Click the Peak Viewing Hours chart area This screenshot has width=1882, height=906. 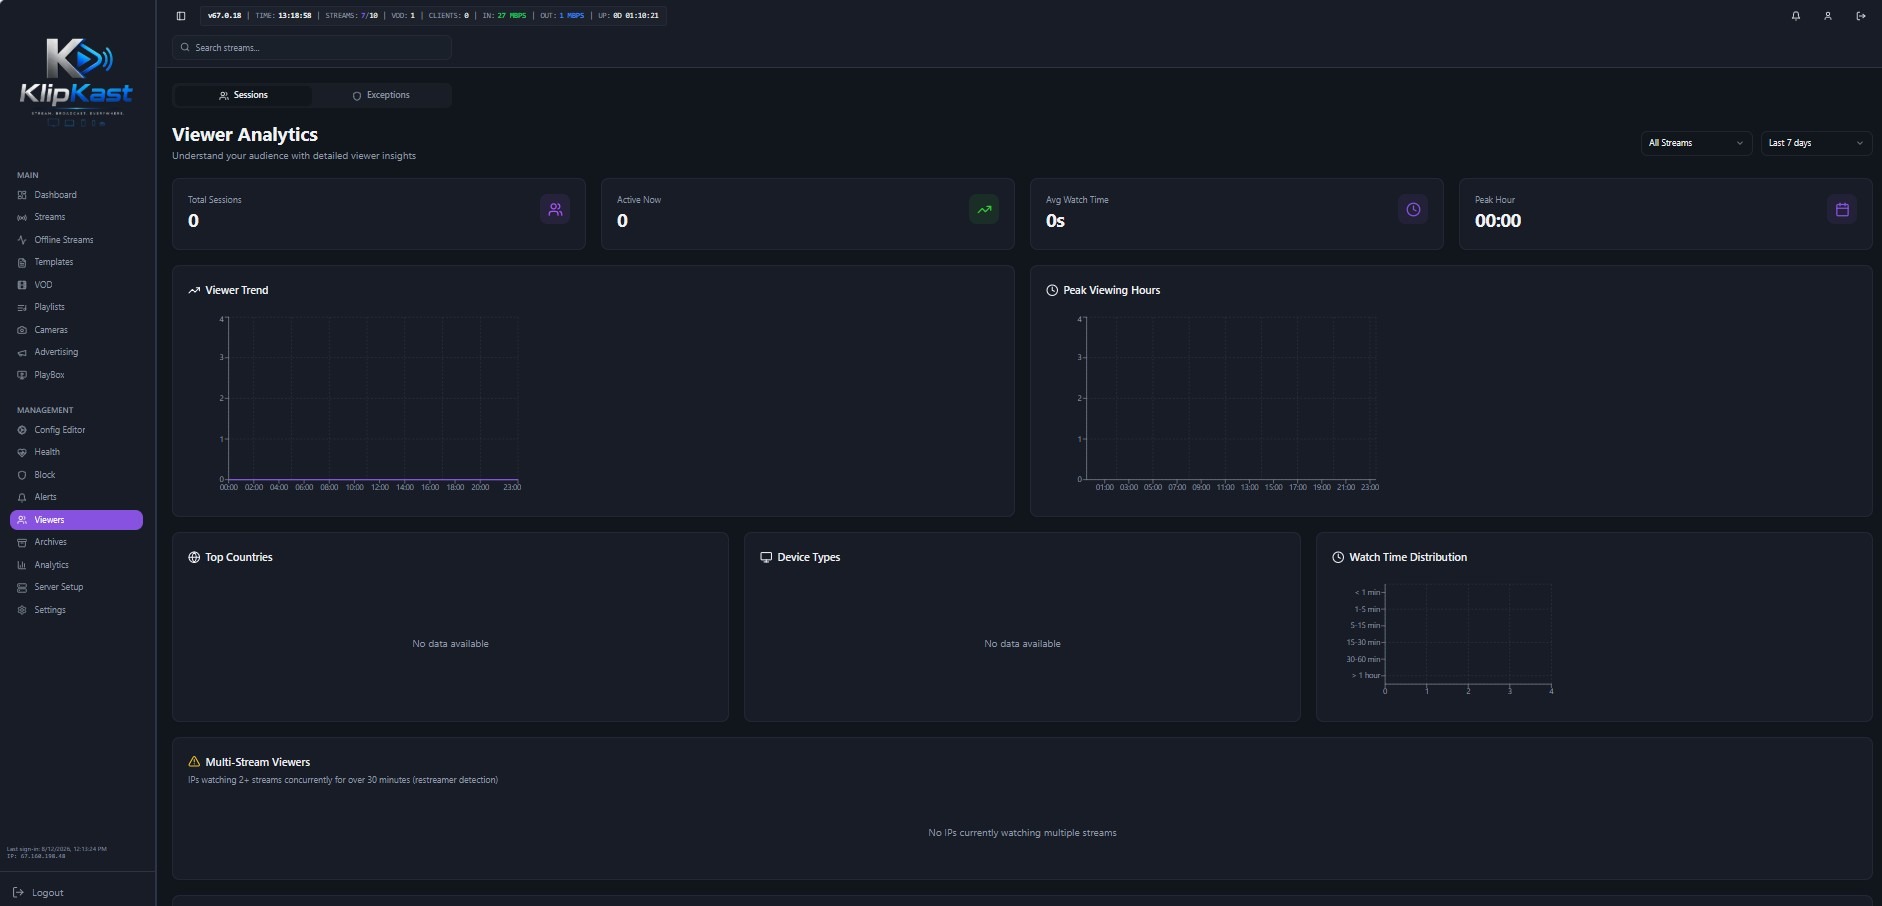(x=1229, y=399)
